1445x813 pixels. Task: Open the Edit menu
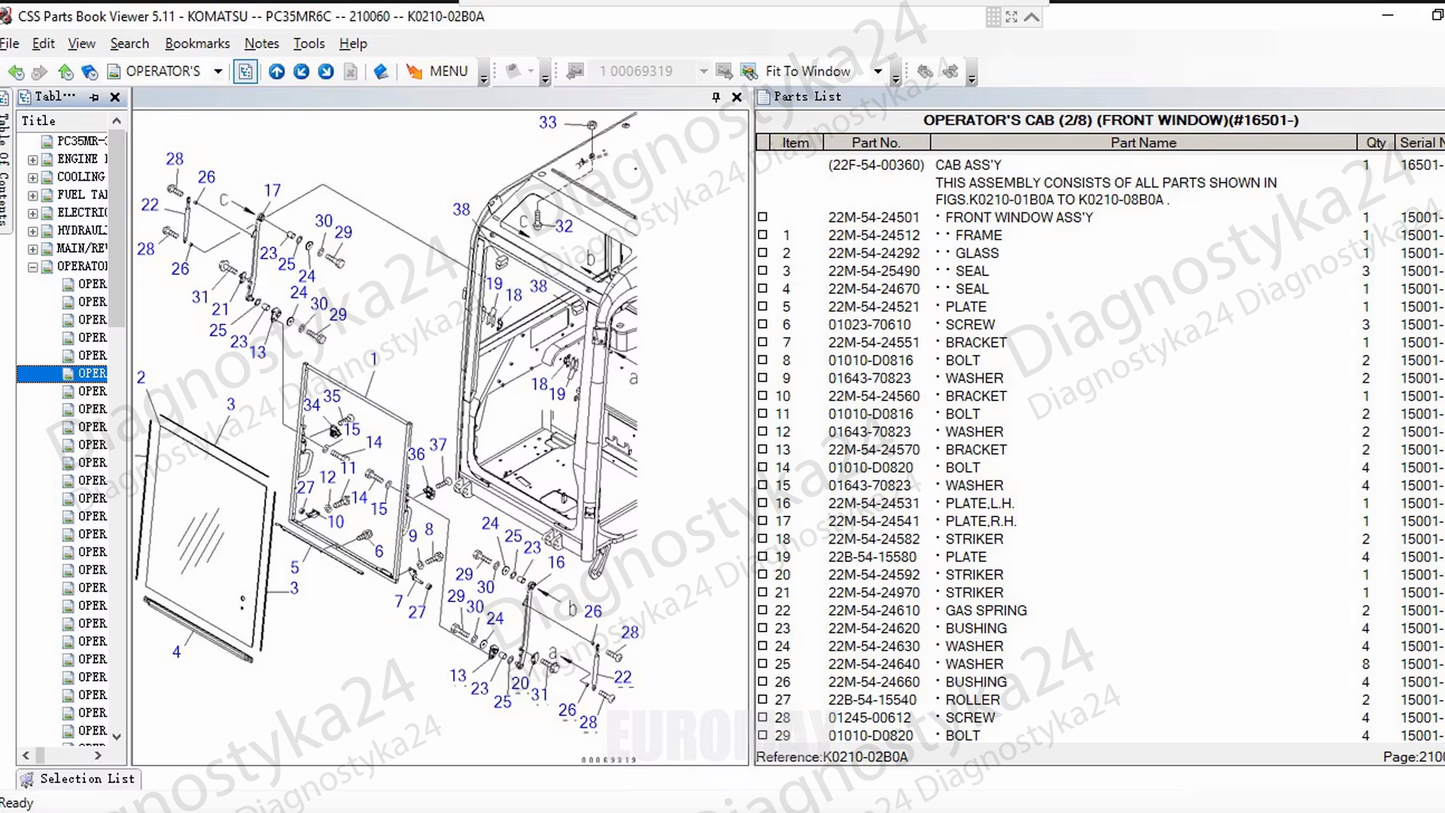click(x=43, y=44)
